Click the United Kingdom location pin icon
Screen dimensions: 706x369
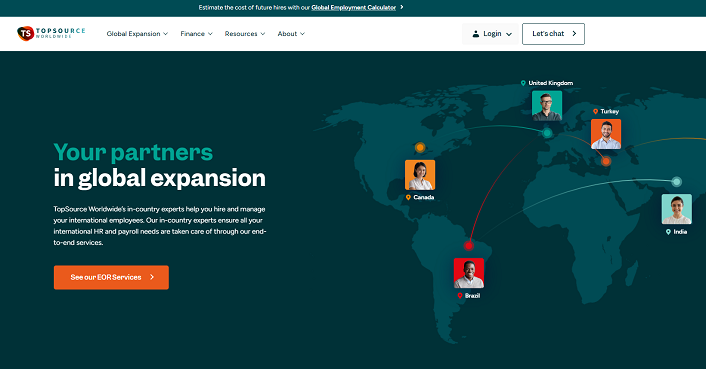523,83
